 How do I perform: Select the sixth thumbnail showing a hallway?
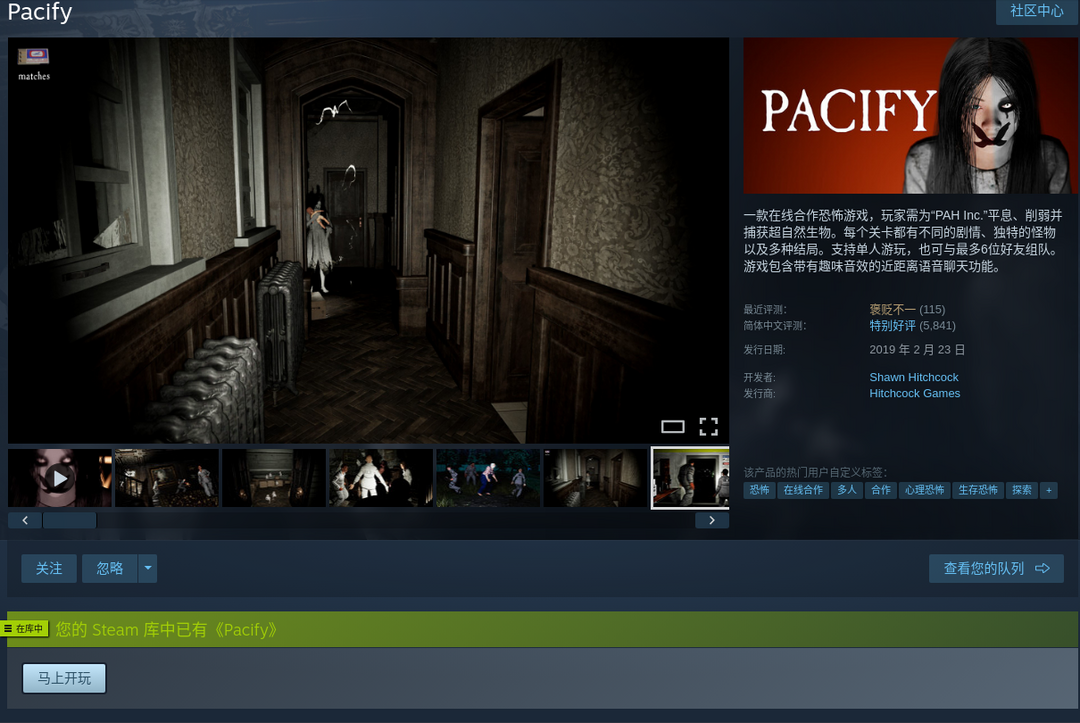tap(595, 478)
